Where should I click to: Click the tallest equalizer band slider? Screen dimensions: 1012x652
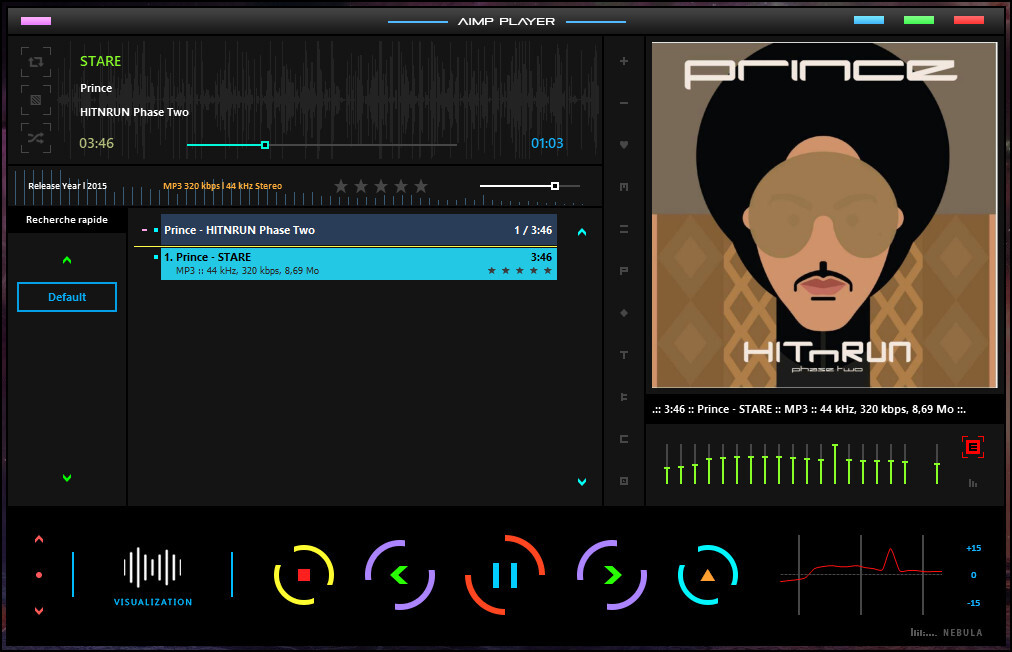(x=835, y=464)
